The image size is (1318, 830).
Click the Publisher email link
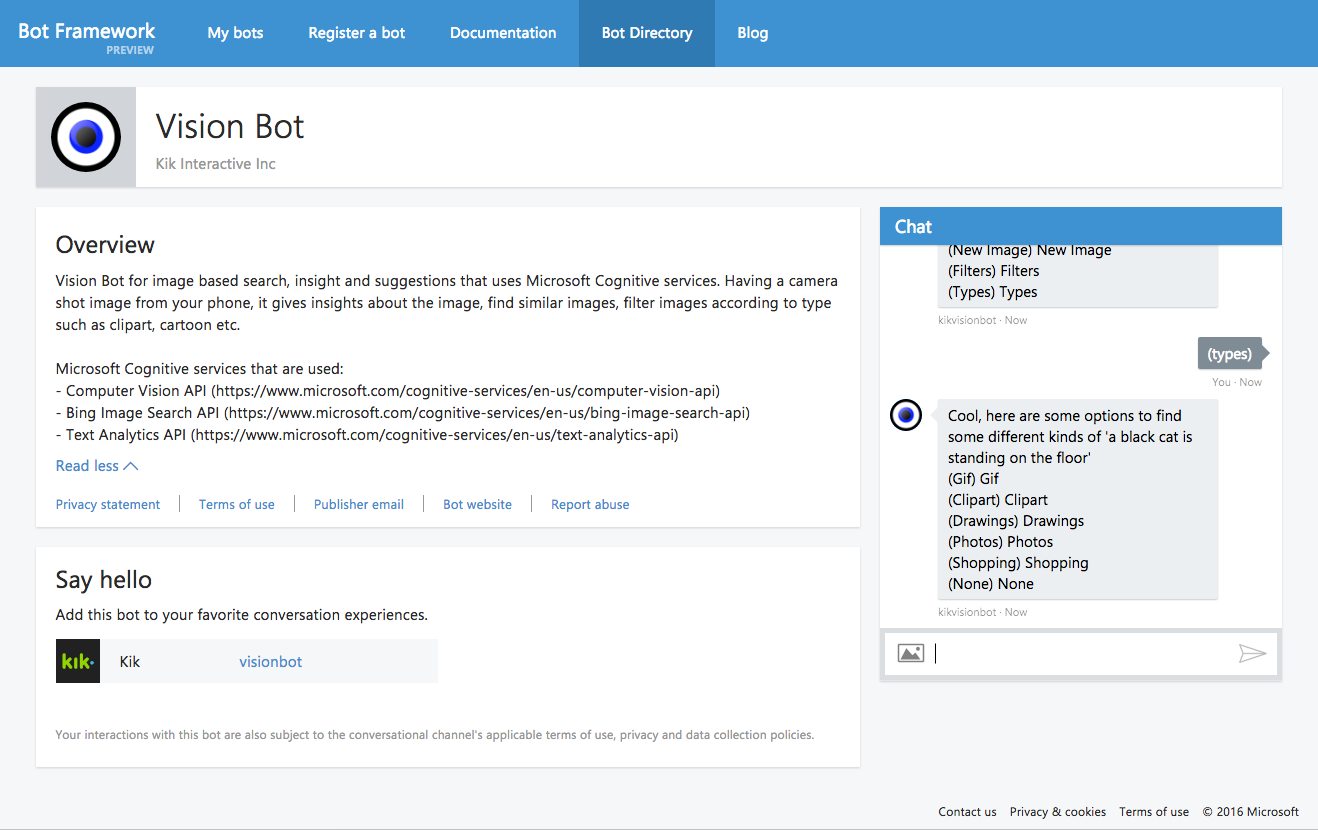pos(359,505)
